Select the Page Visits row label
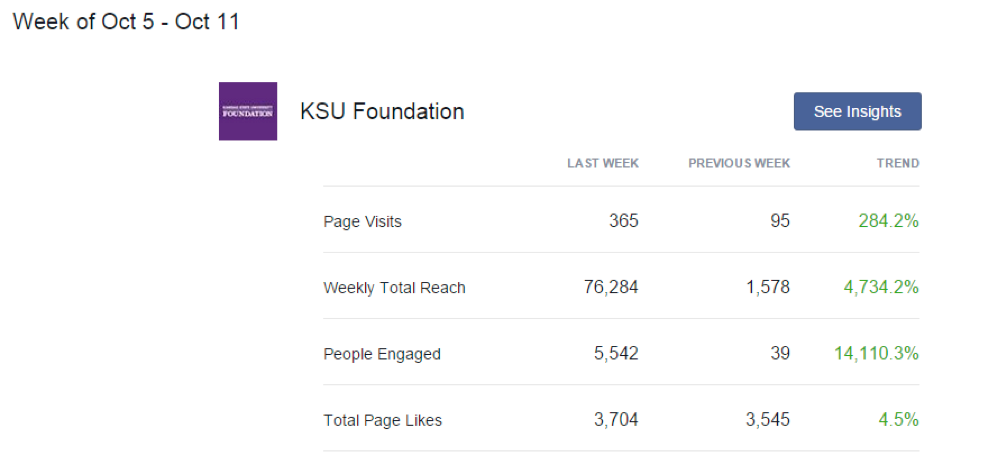1008x474 pixels. (363, 222)
